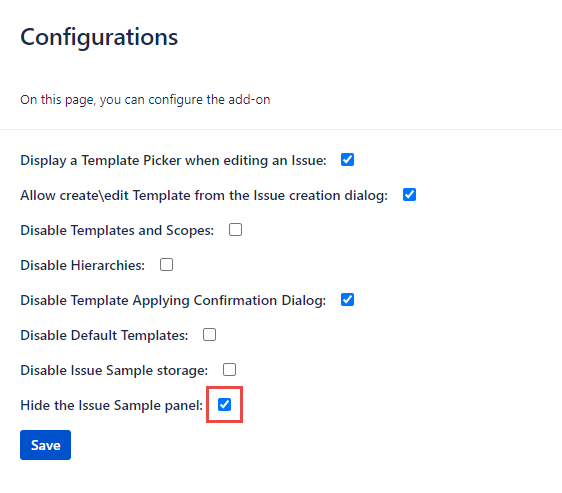Uncheck Display a Template Picker when editing checkbox

pyautogui.click(x=347, y=160)
